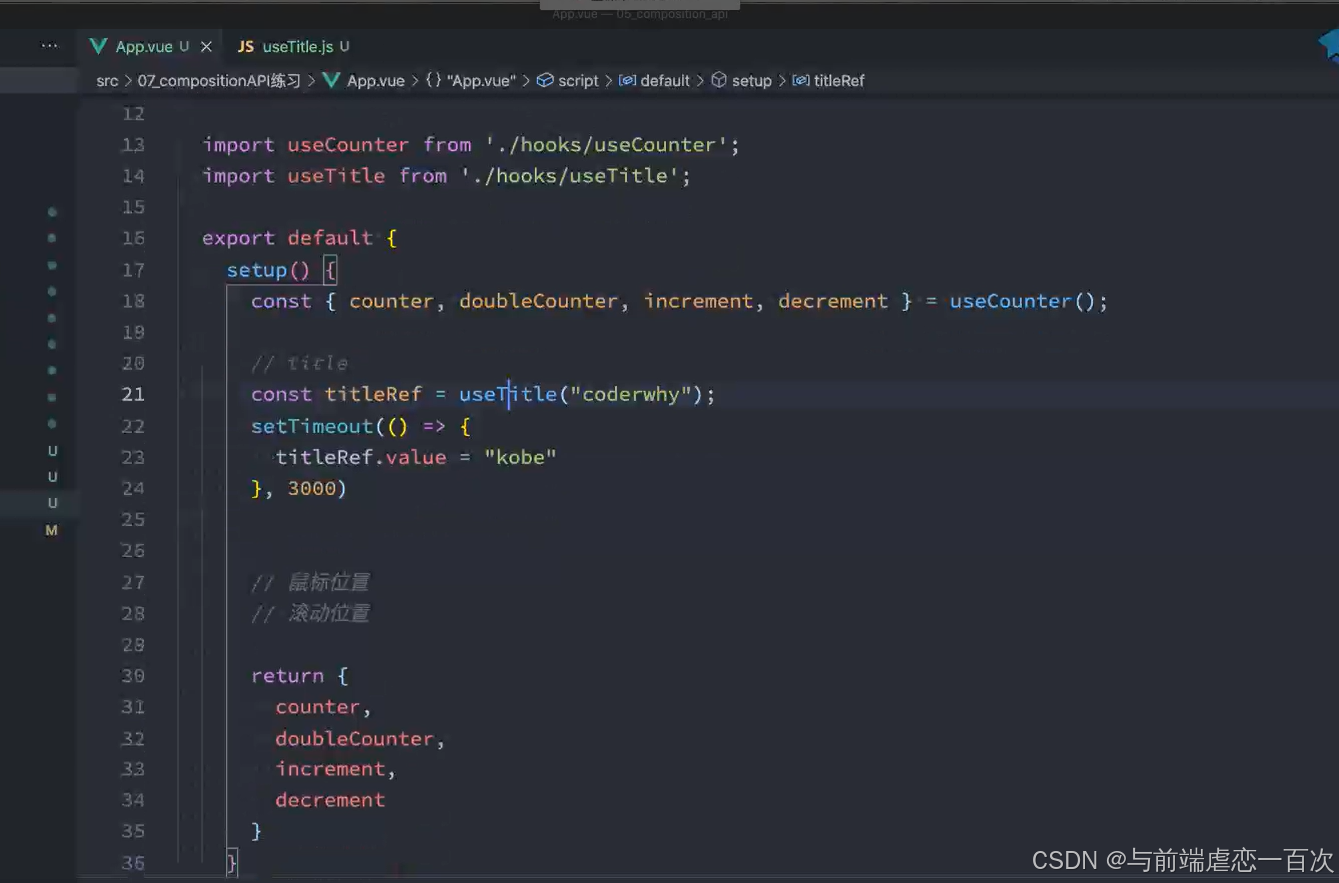Click export default on line 16

click(x=287, y=238)
